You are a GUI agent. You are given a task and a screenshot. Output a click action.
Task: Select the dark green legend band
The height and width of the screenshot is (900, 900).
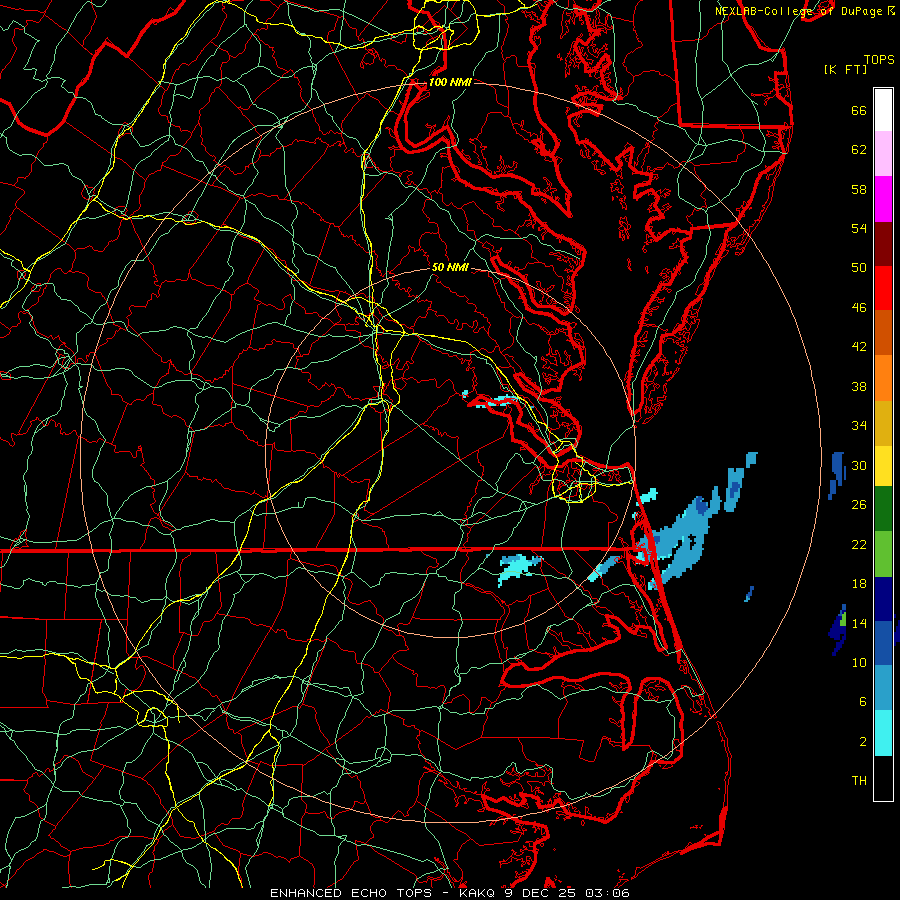point(883,509)
